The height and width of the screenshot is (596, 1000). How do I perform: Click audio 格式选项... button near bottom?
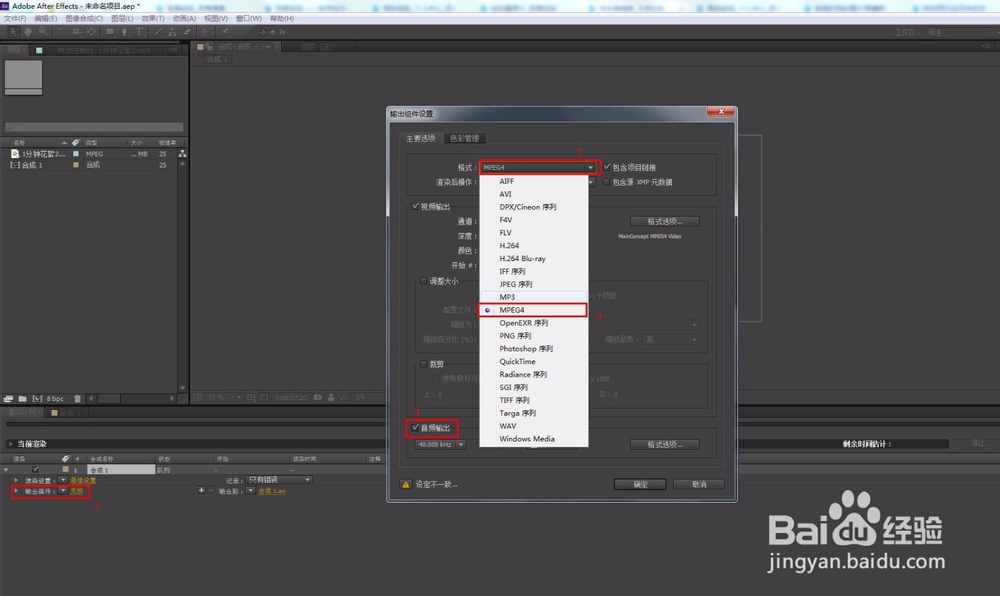coord(665,444)
